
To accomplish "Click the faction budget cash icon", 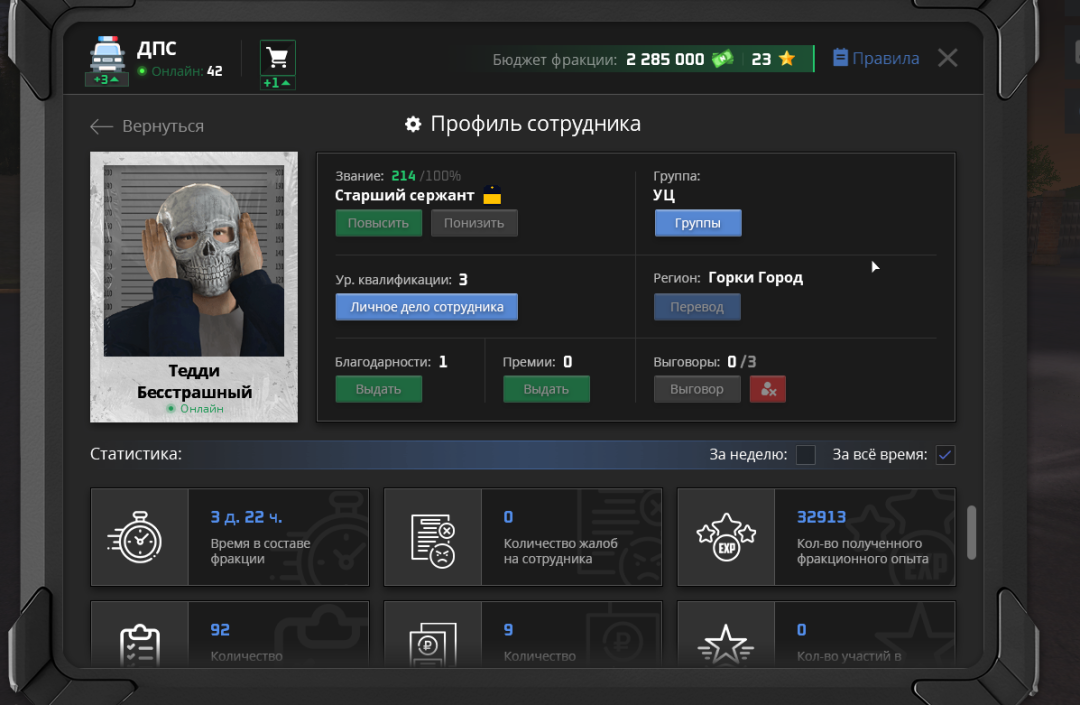I will click(x=722, y=59).
